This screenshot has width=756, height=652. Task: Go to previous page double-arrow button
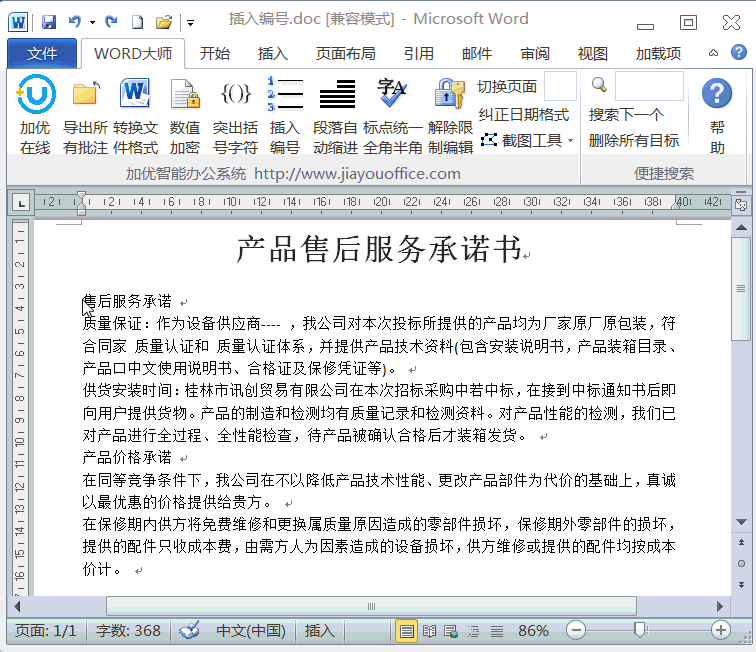pyautogui.click(x=741, y=543)
